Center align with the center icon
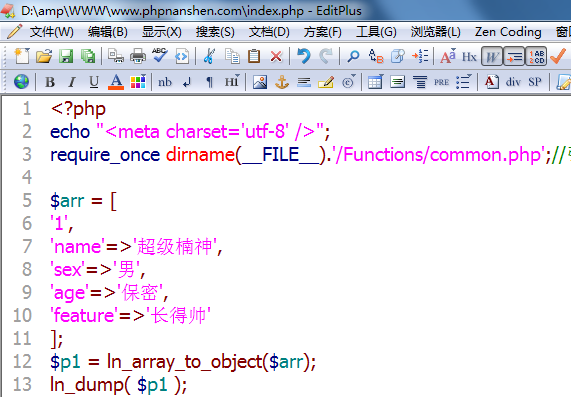Screen dimensions: 571x397 (x=420, y=82)
